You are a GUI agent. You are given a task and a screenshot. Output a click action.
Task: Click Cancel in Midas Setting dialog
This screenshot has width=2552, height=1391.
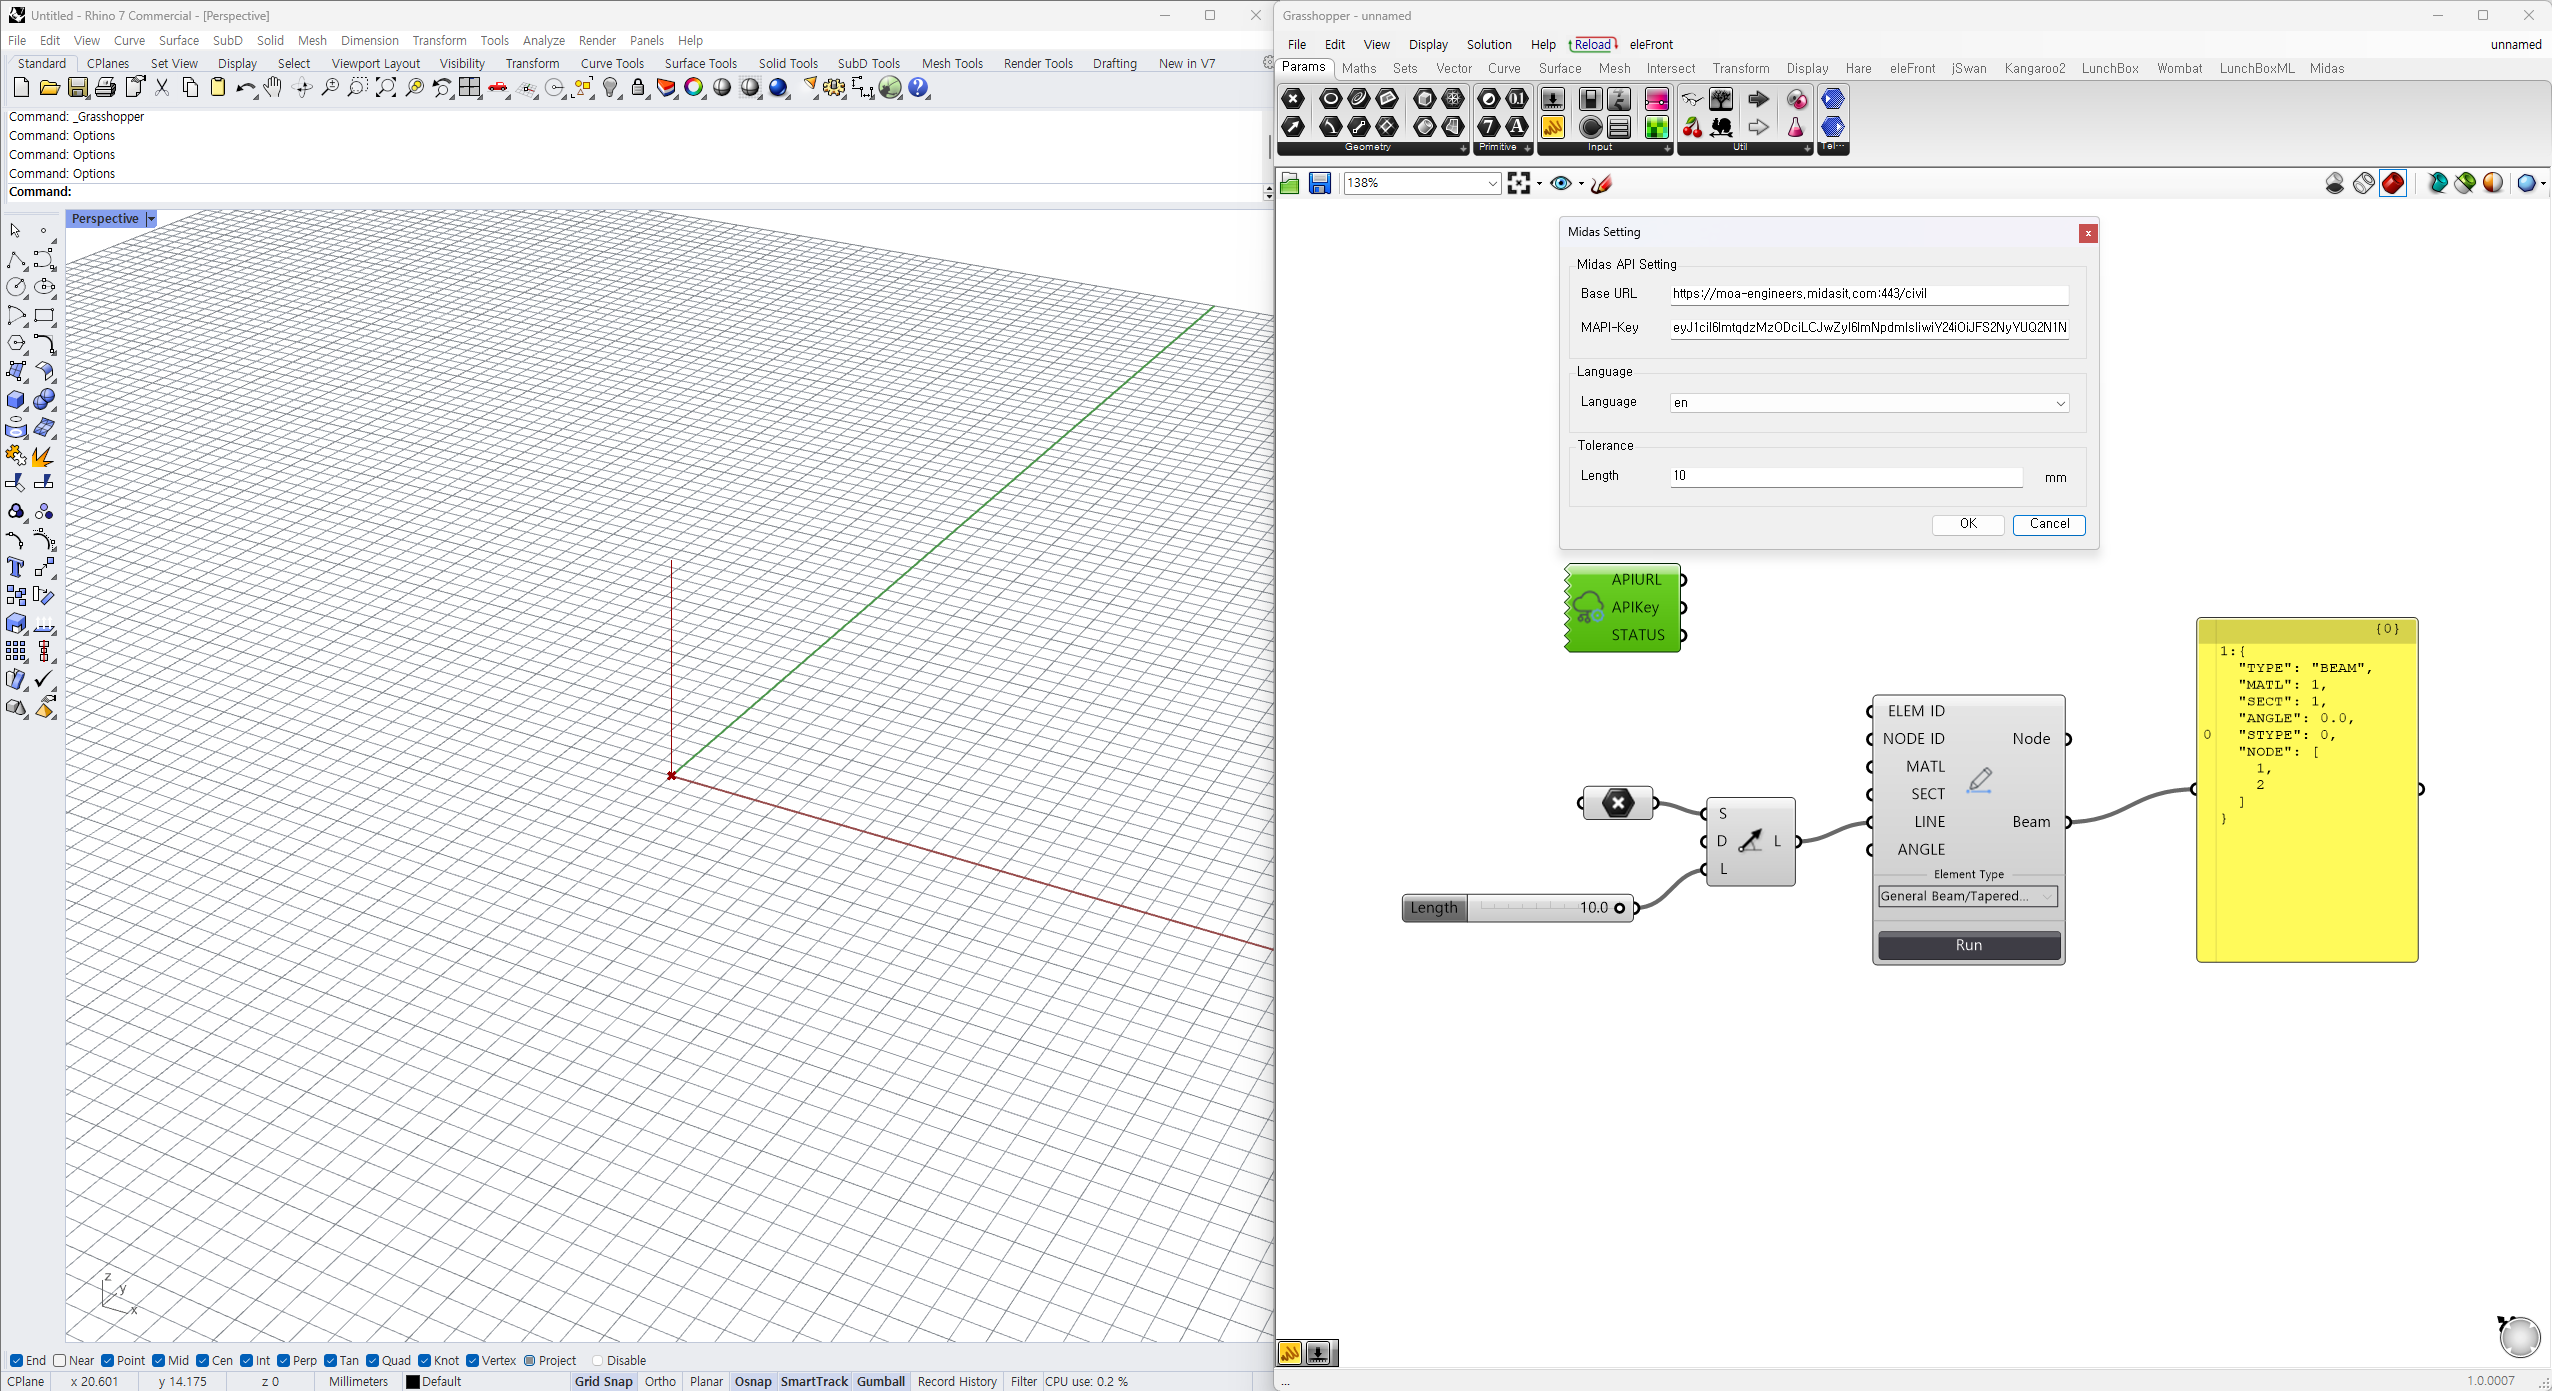pyautogui.click(x=2049, y=524)
